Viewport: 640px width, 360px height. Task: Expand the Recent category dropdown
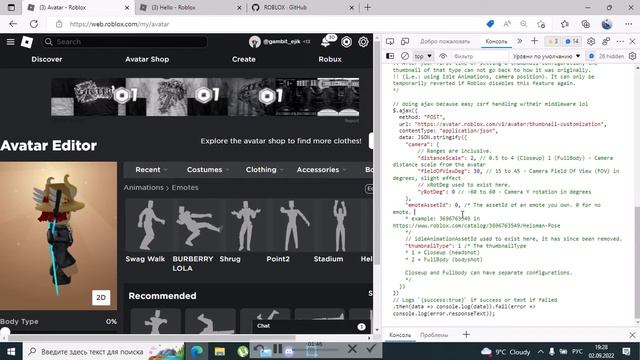[151, 169]
